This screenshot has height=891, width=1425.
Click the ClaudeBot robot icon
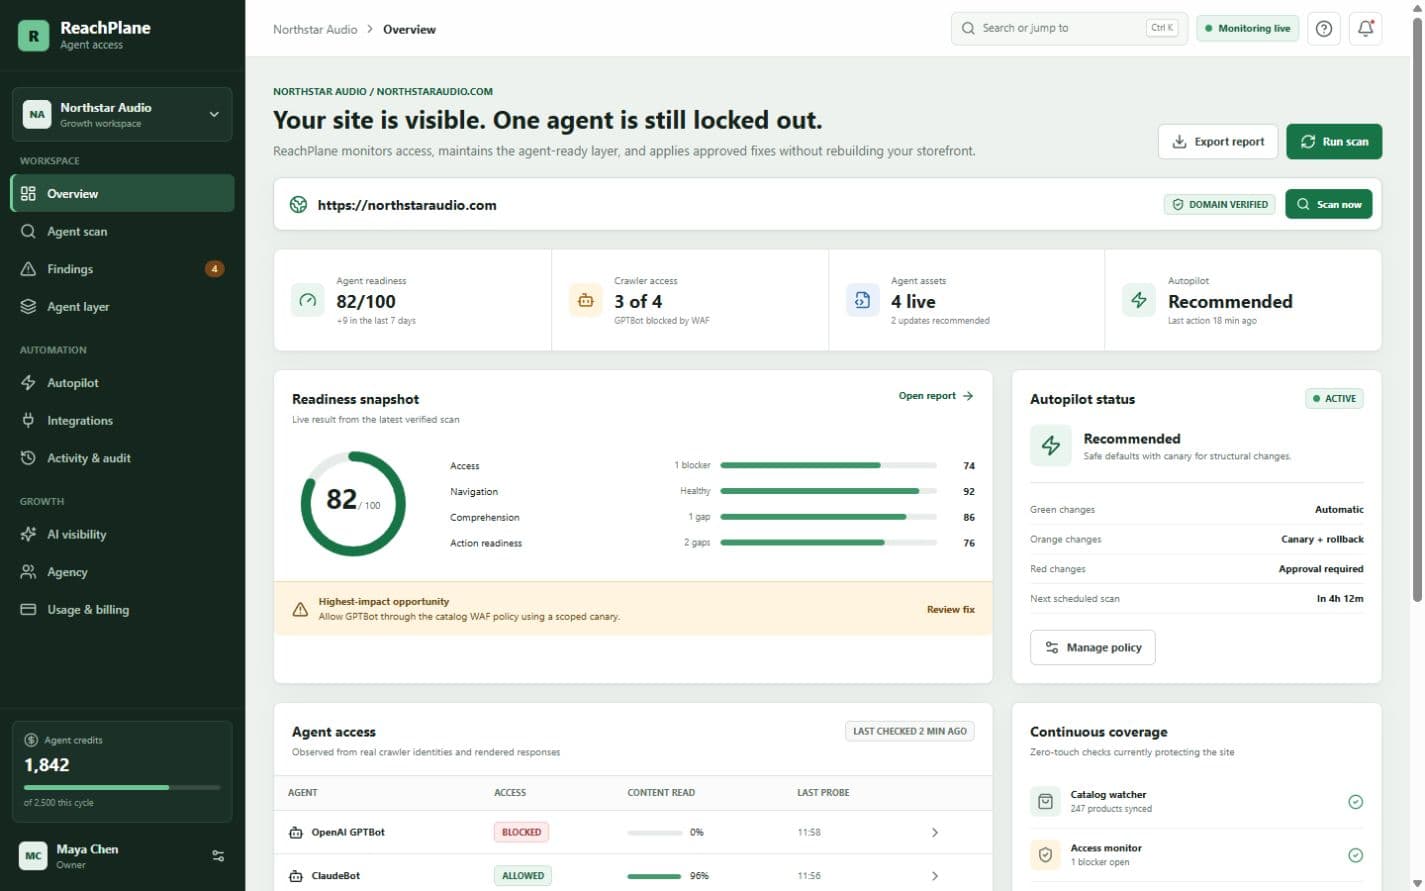[296, 876]
